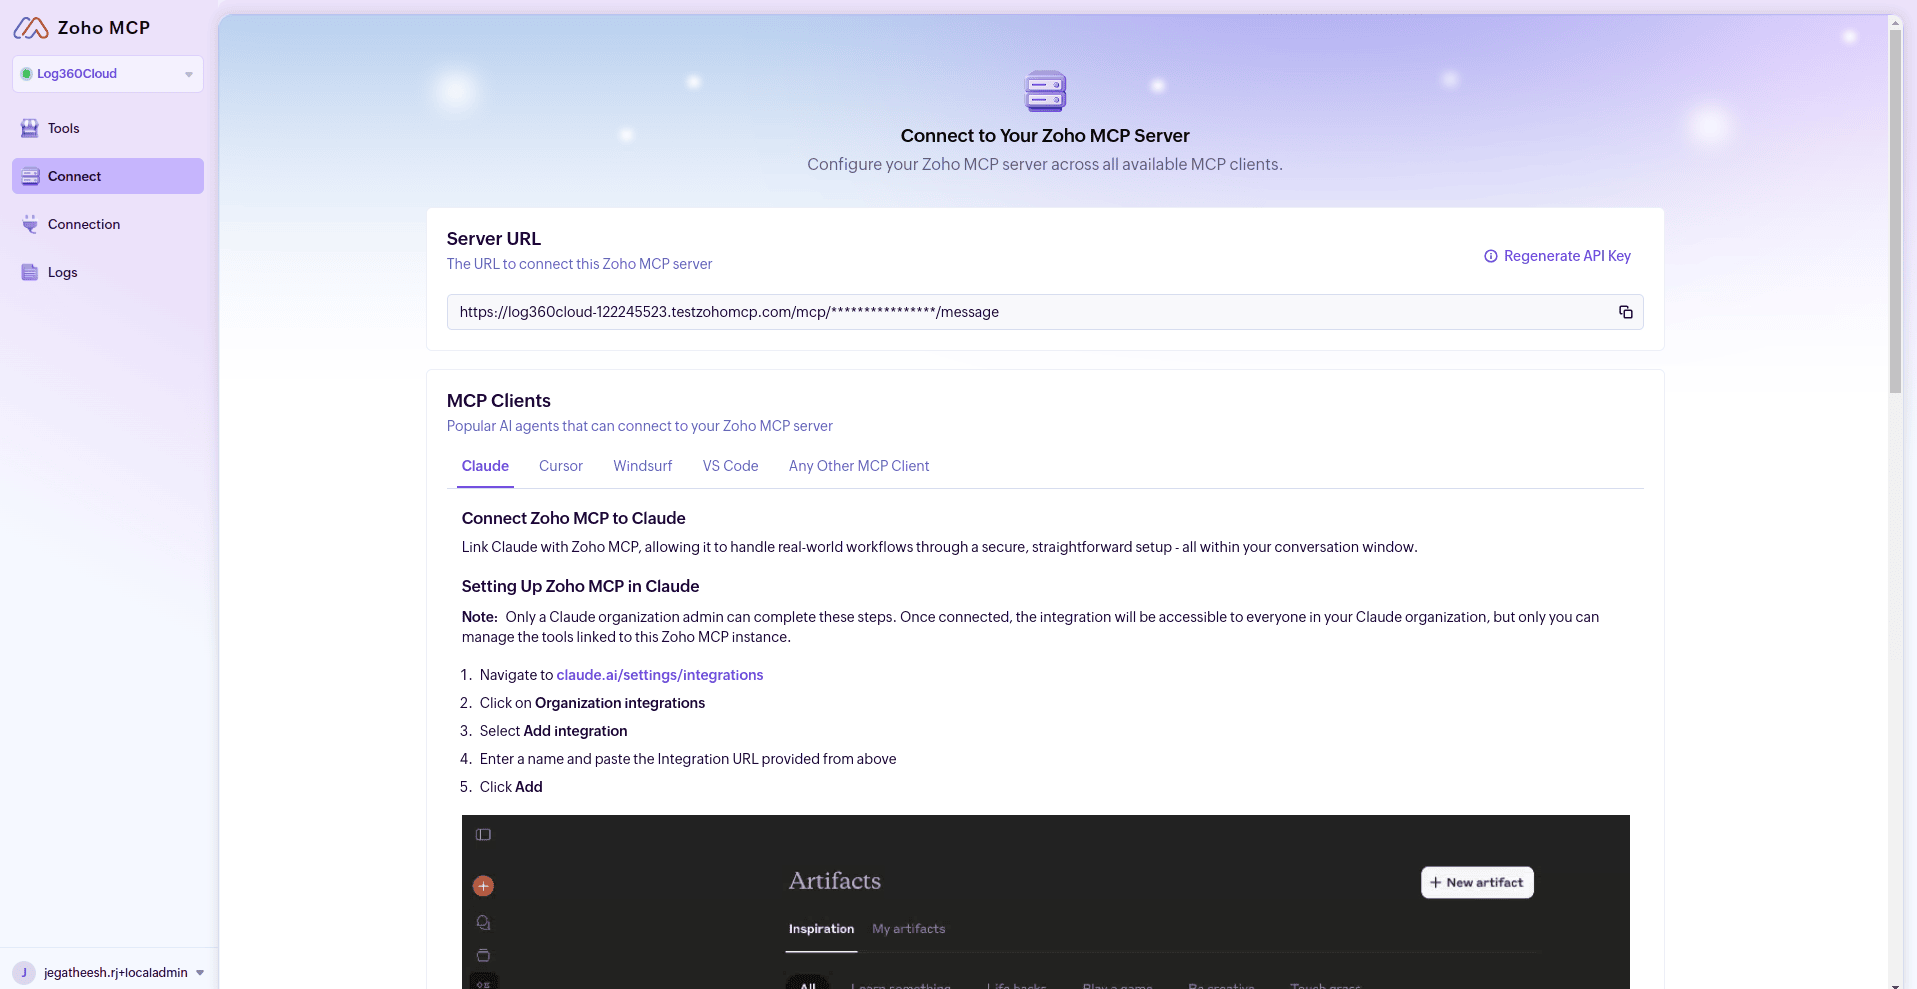Screen dimensions: 1917x989
Task: Click the Regenerate API Key info icon
Action: (x=1491, y=256)
